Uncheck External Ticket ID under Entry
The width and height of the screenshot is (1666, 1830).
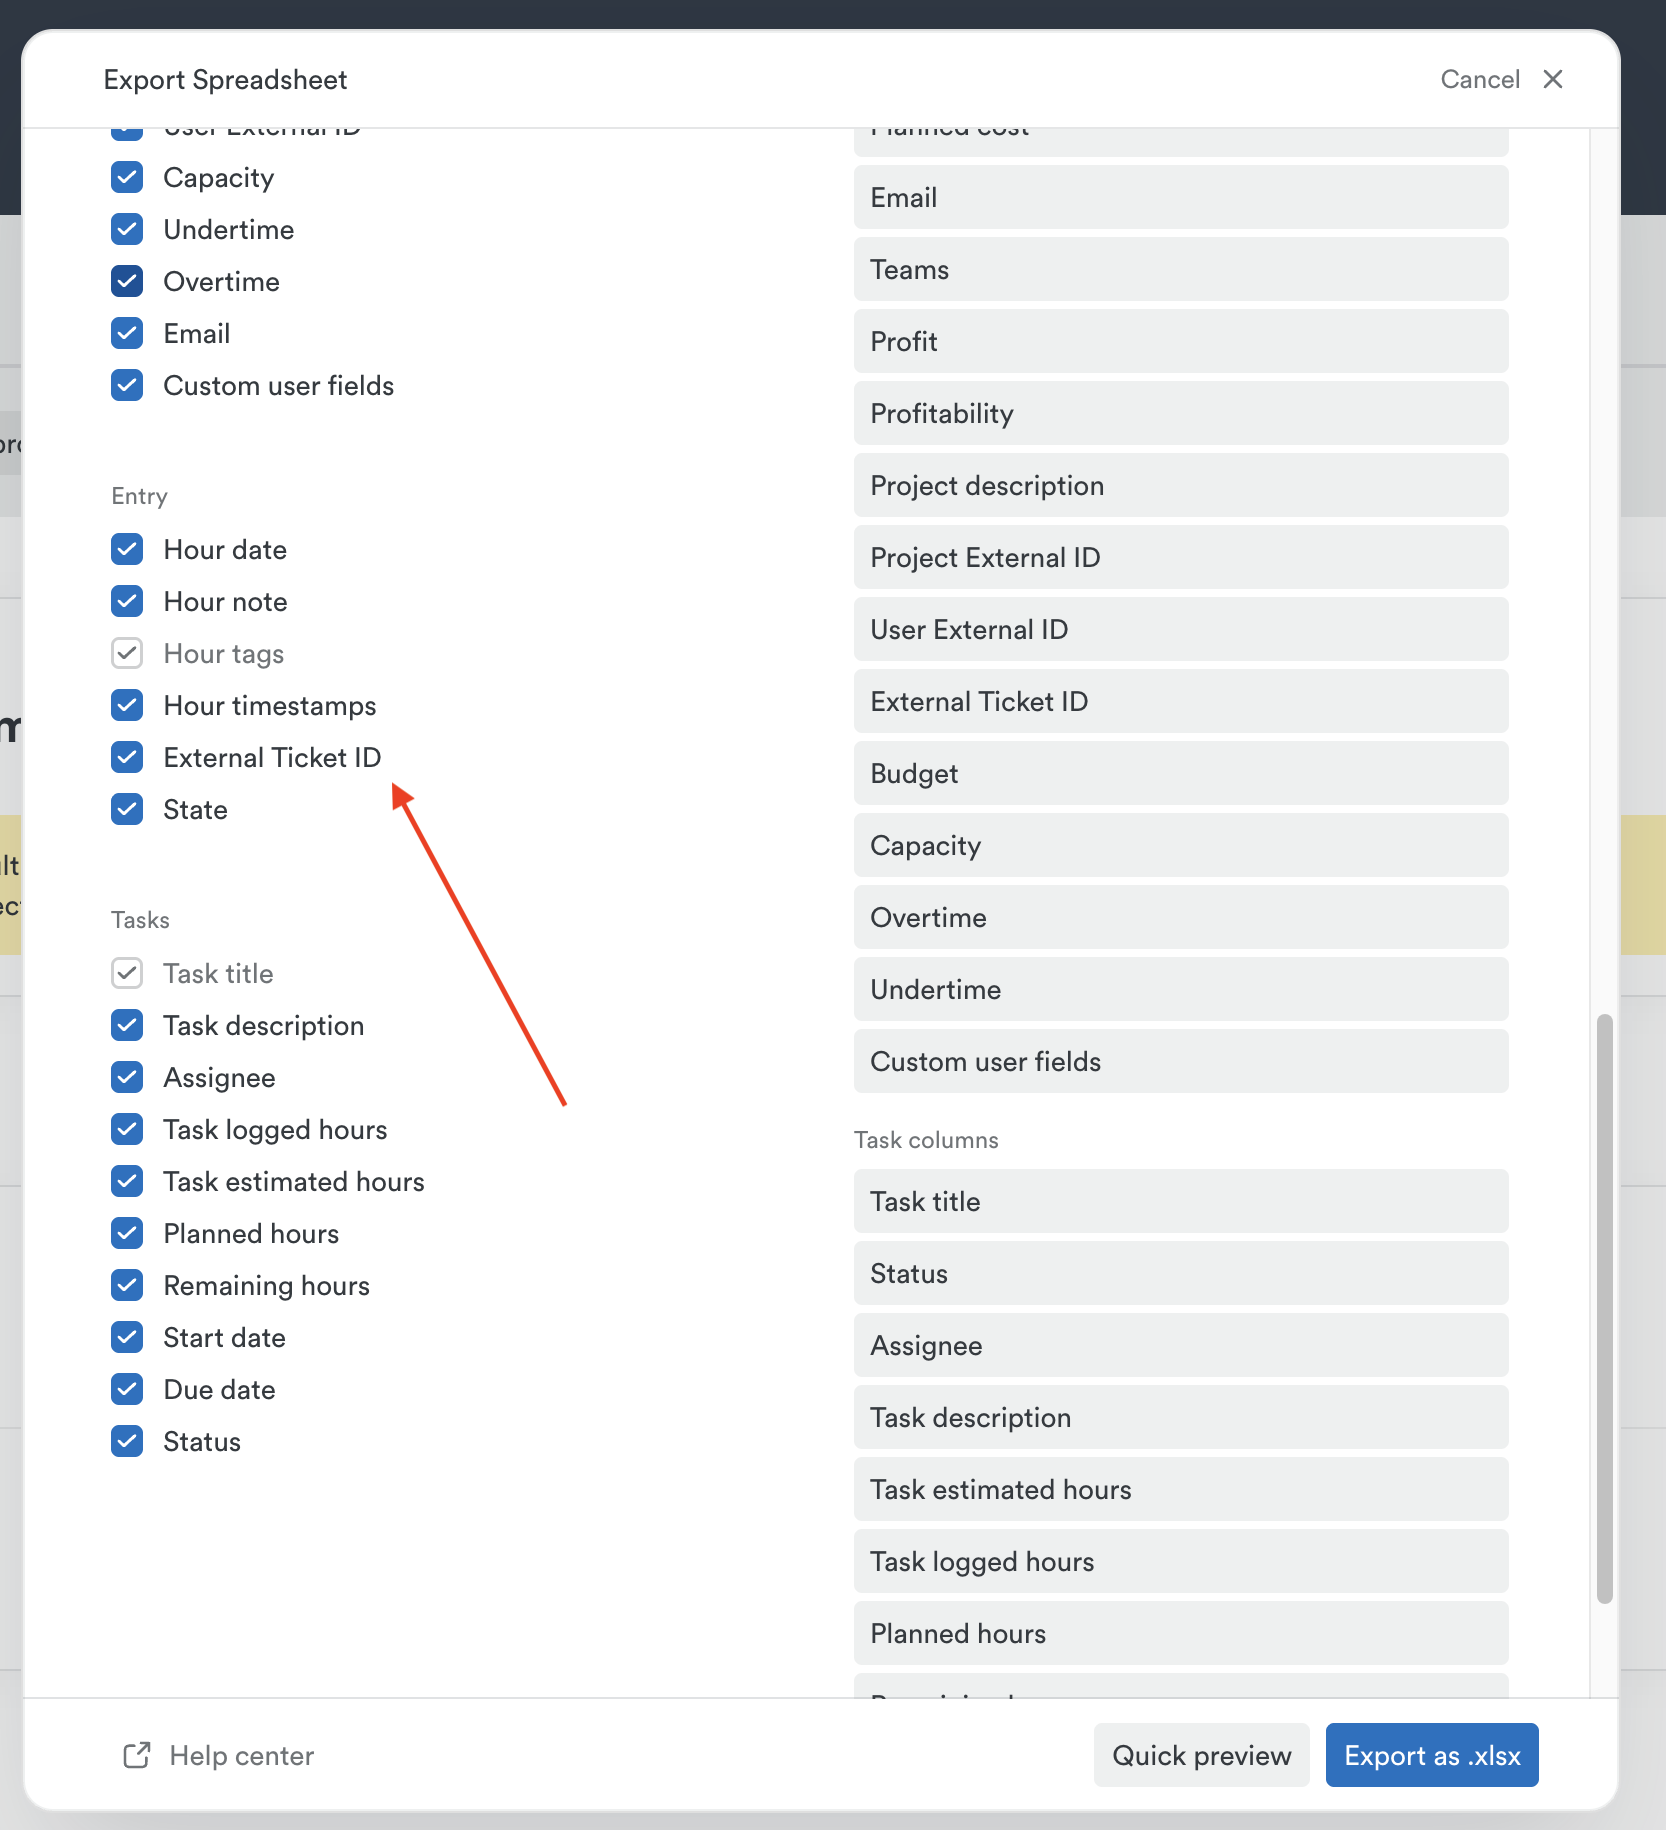click(127, 757)
